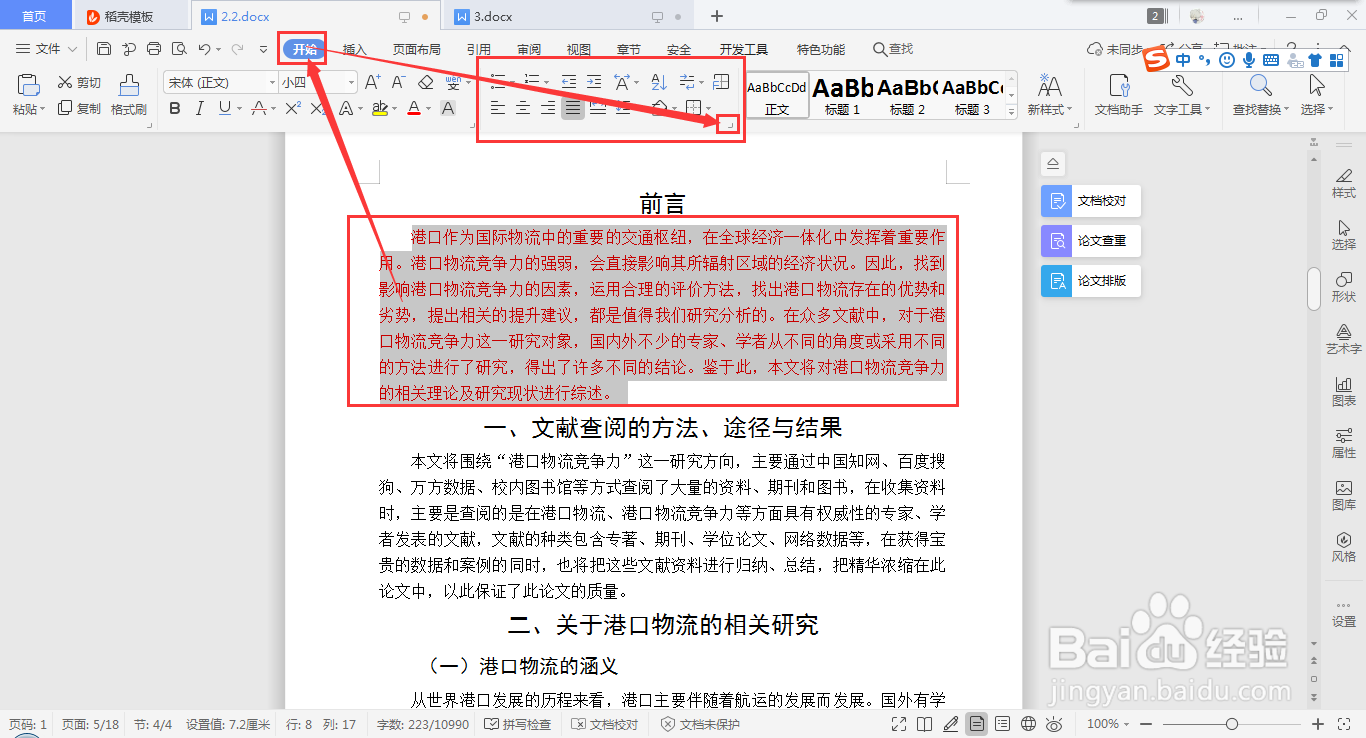Expand the 文件 file menu

[x=47, y=48]
